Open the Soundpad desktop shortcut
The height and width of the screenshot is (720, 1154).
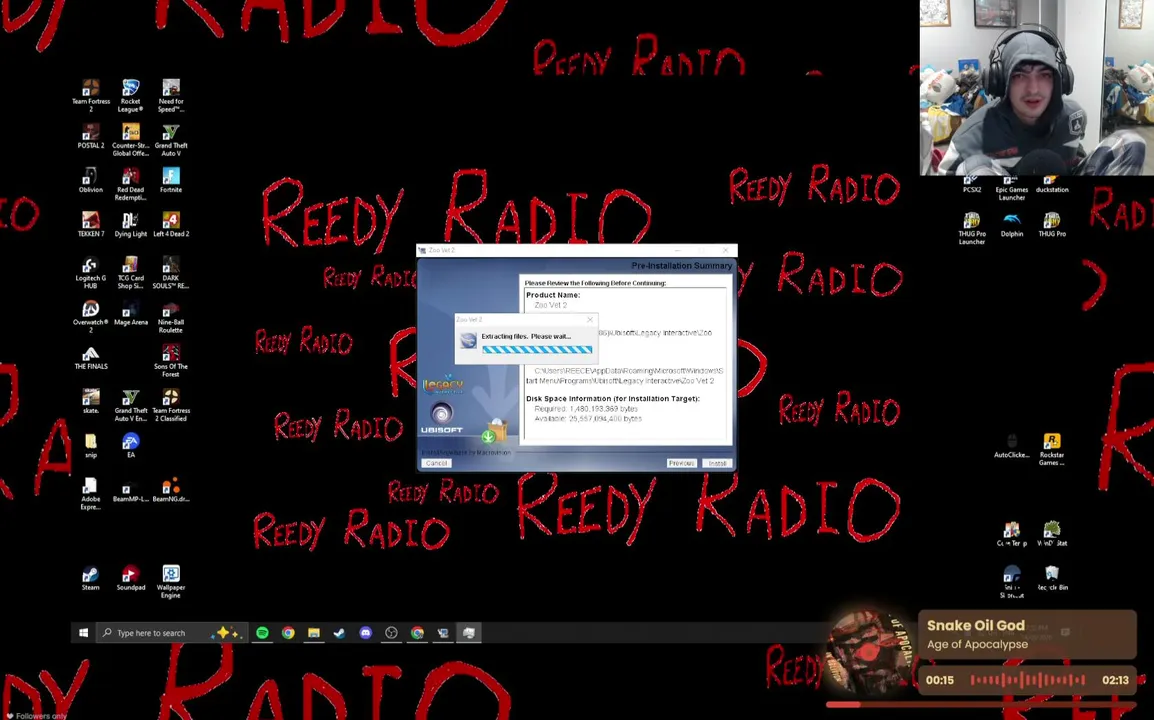point(130,578)
